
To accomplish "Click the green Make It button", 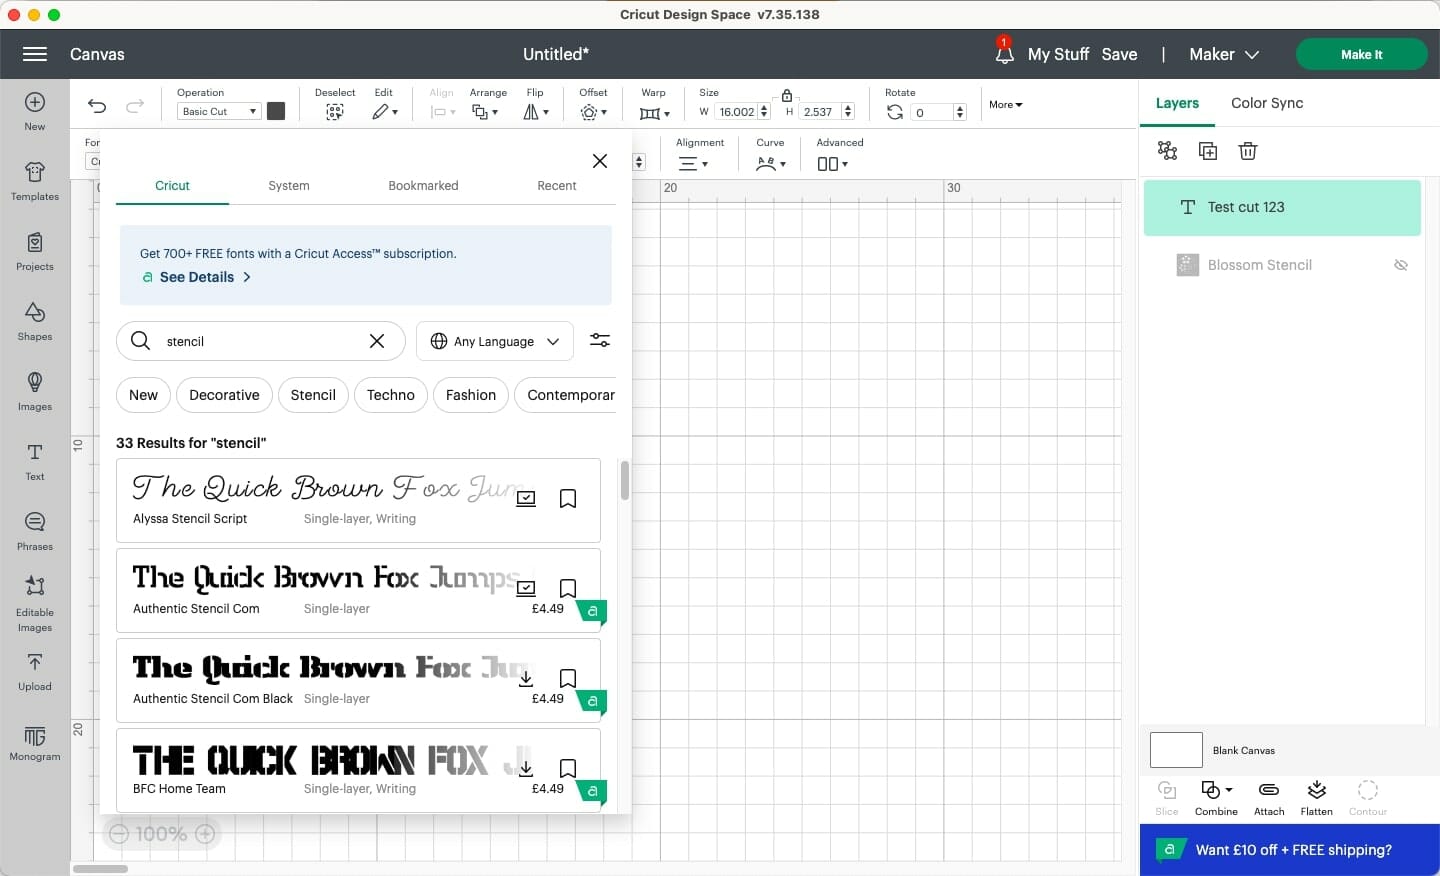I will (1361, 54).
